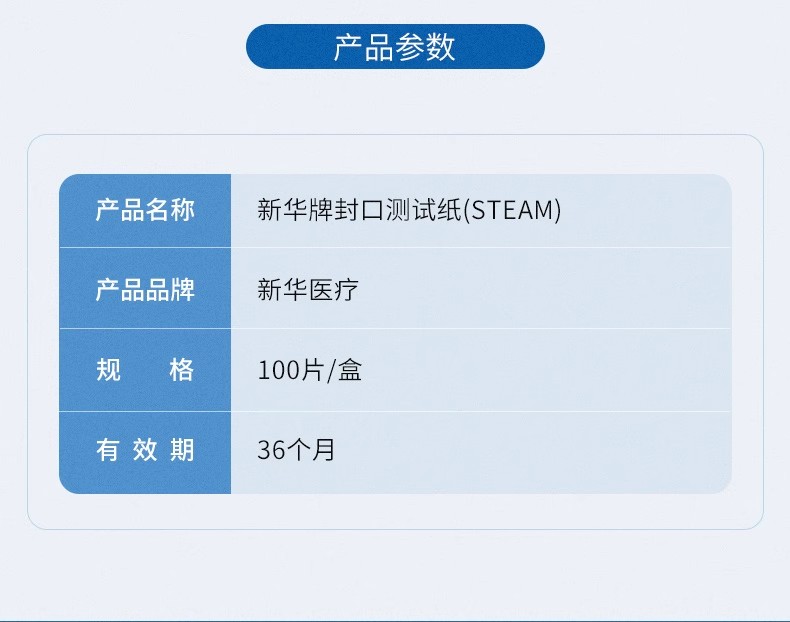Click the 效 character in the 有效期 label
Screen dimensions: 790x622
tap(145, 450)
